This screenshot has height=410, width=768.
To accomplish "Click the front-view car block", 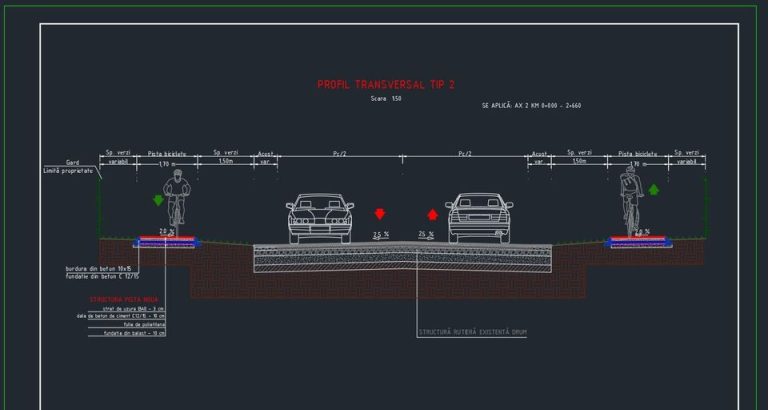I will tap(320, 218).
